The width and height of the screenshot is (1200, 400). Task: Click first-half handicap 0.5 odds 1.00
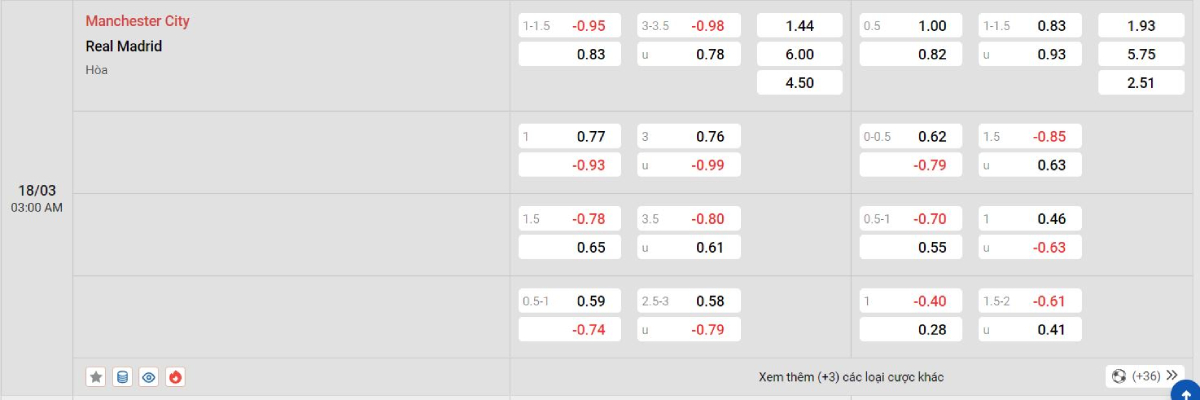pyautogui.click(x=911, y=26)
